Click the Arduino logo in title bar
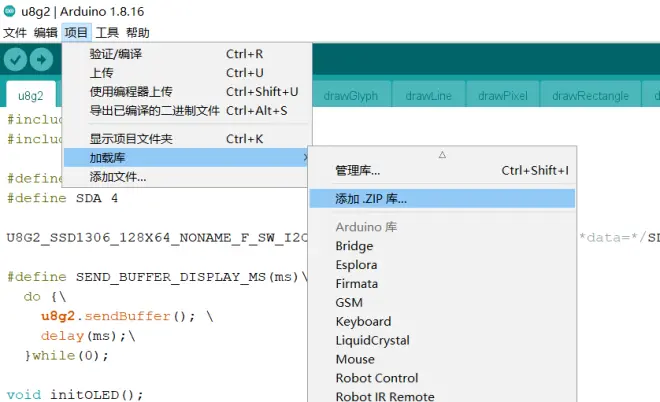This screenshot has width=660, height=402. click(x=10, y=11)
